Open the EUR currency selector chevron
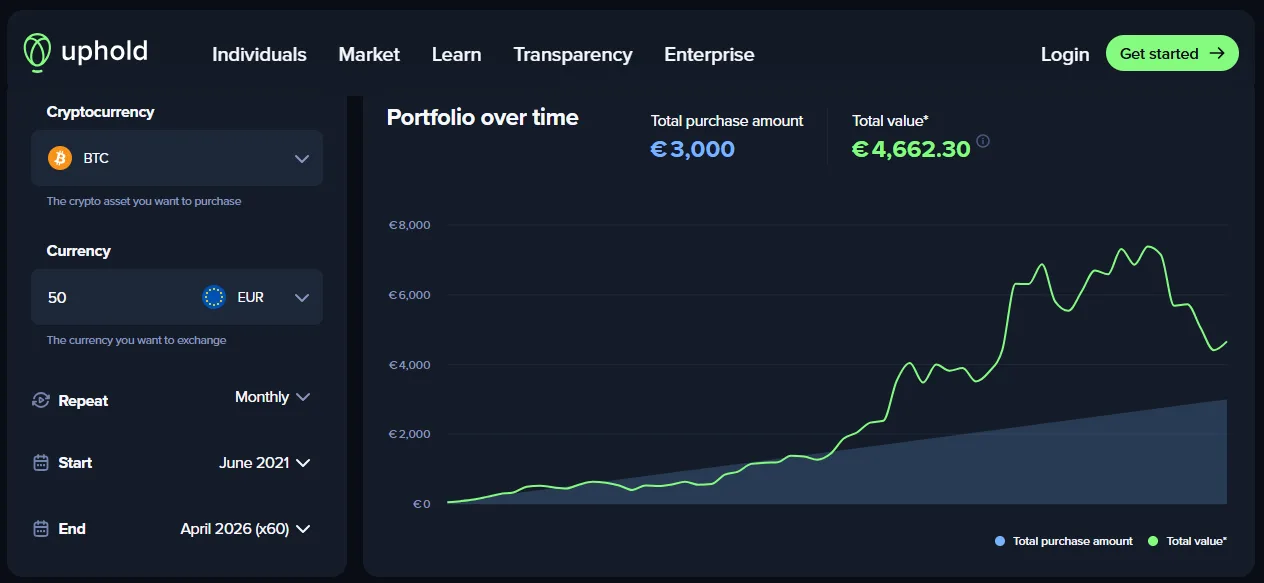 302,298
